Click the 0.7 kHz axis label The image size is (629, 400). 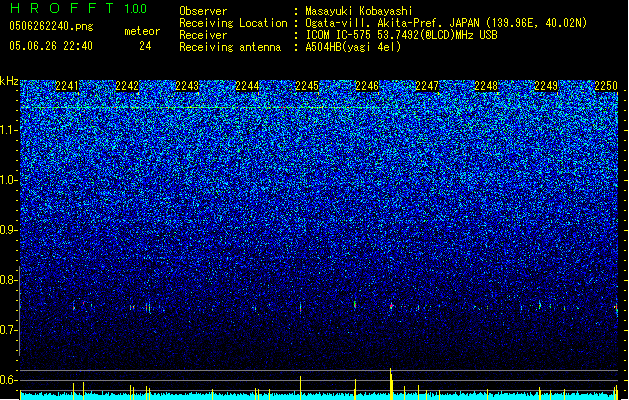tap(9, 330)
